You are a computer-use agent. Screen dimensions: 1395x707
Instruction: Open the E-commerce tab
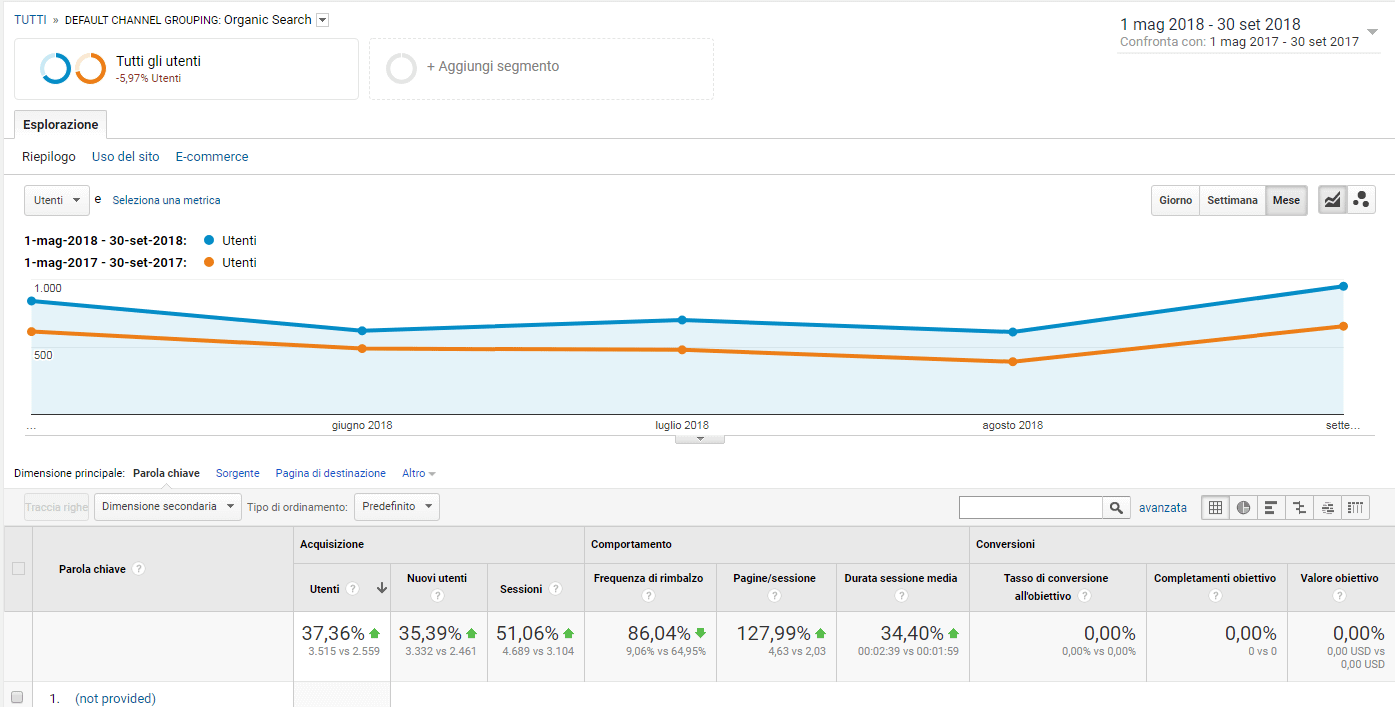tap(212, 157)
